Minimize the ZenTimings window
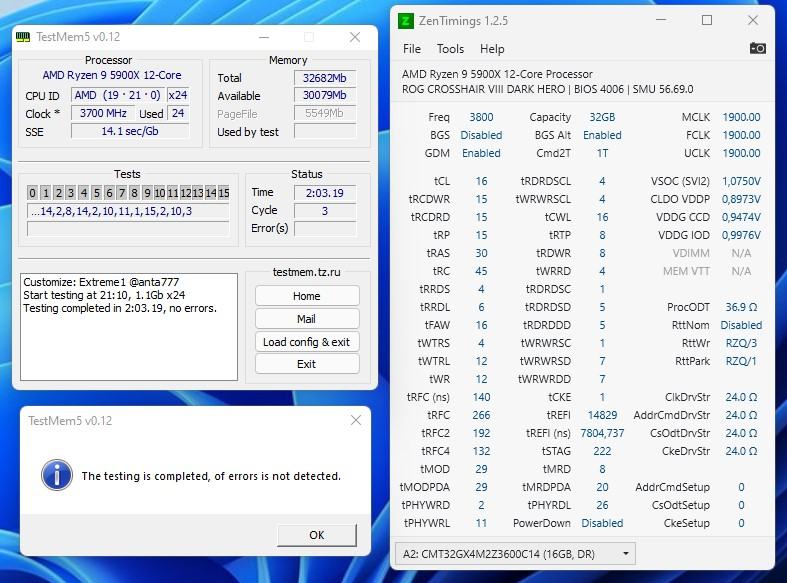Image resolution: width=787 pixels, height=583 pixels. click(661, 20)
